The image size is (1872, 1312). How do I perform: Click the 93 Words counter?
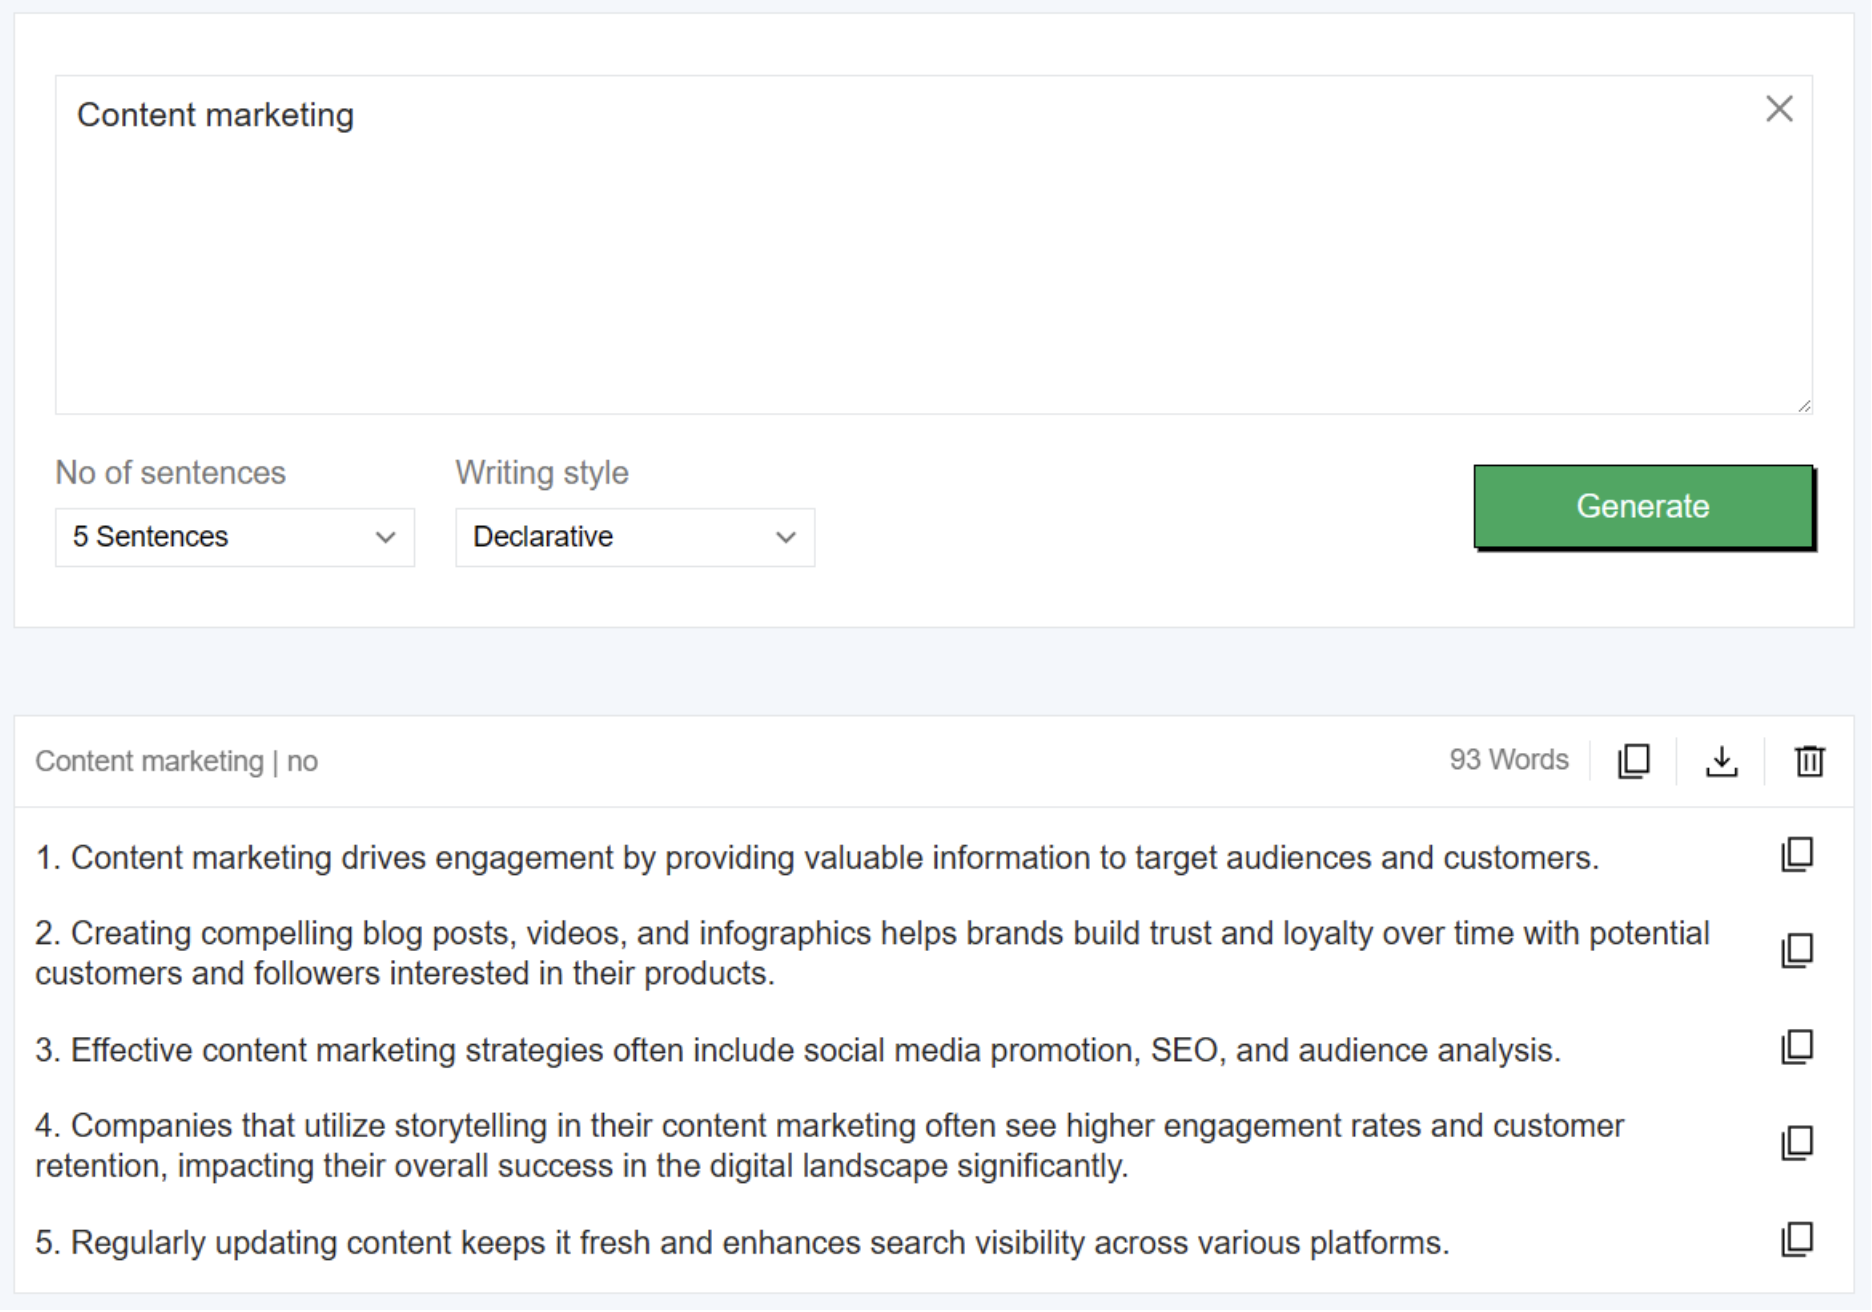[1508, 760]
